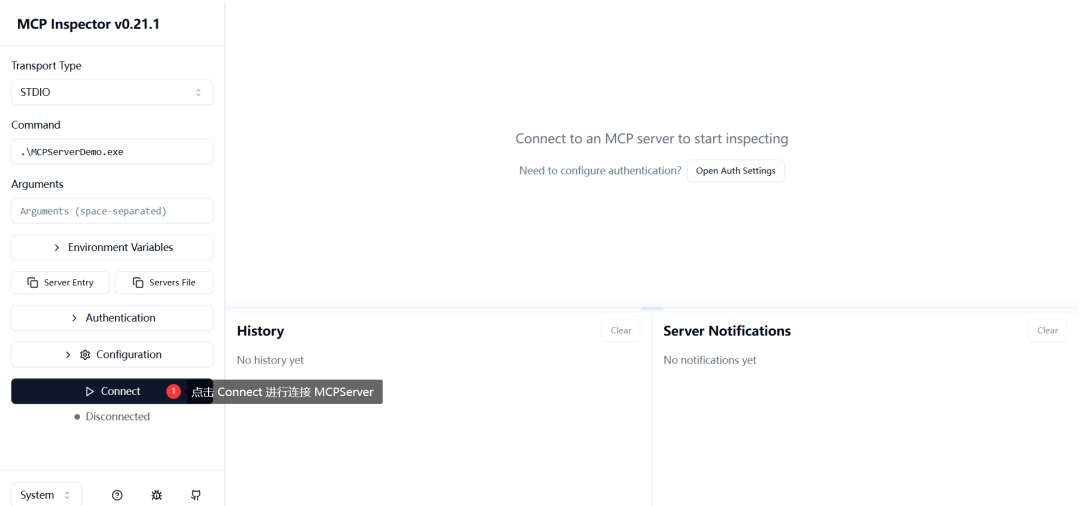Click the Transport Type label
1080x506 pixels.
pyautogui.click(x=46, y=65)
